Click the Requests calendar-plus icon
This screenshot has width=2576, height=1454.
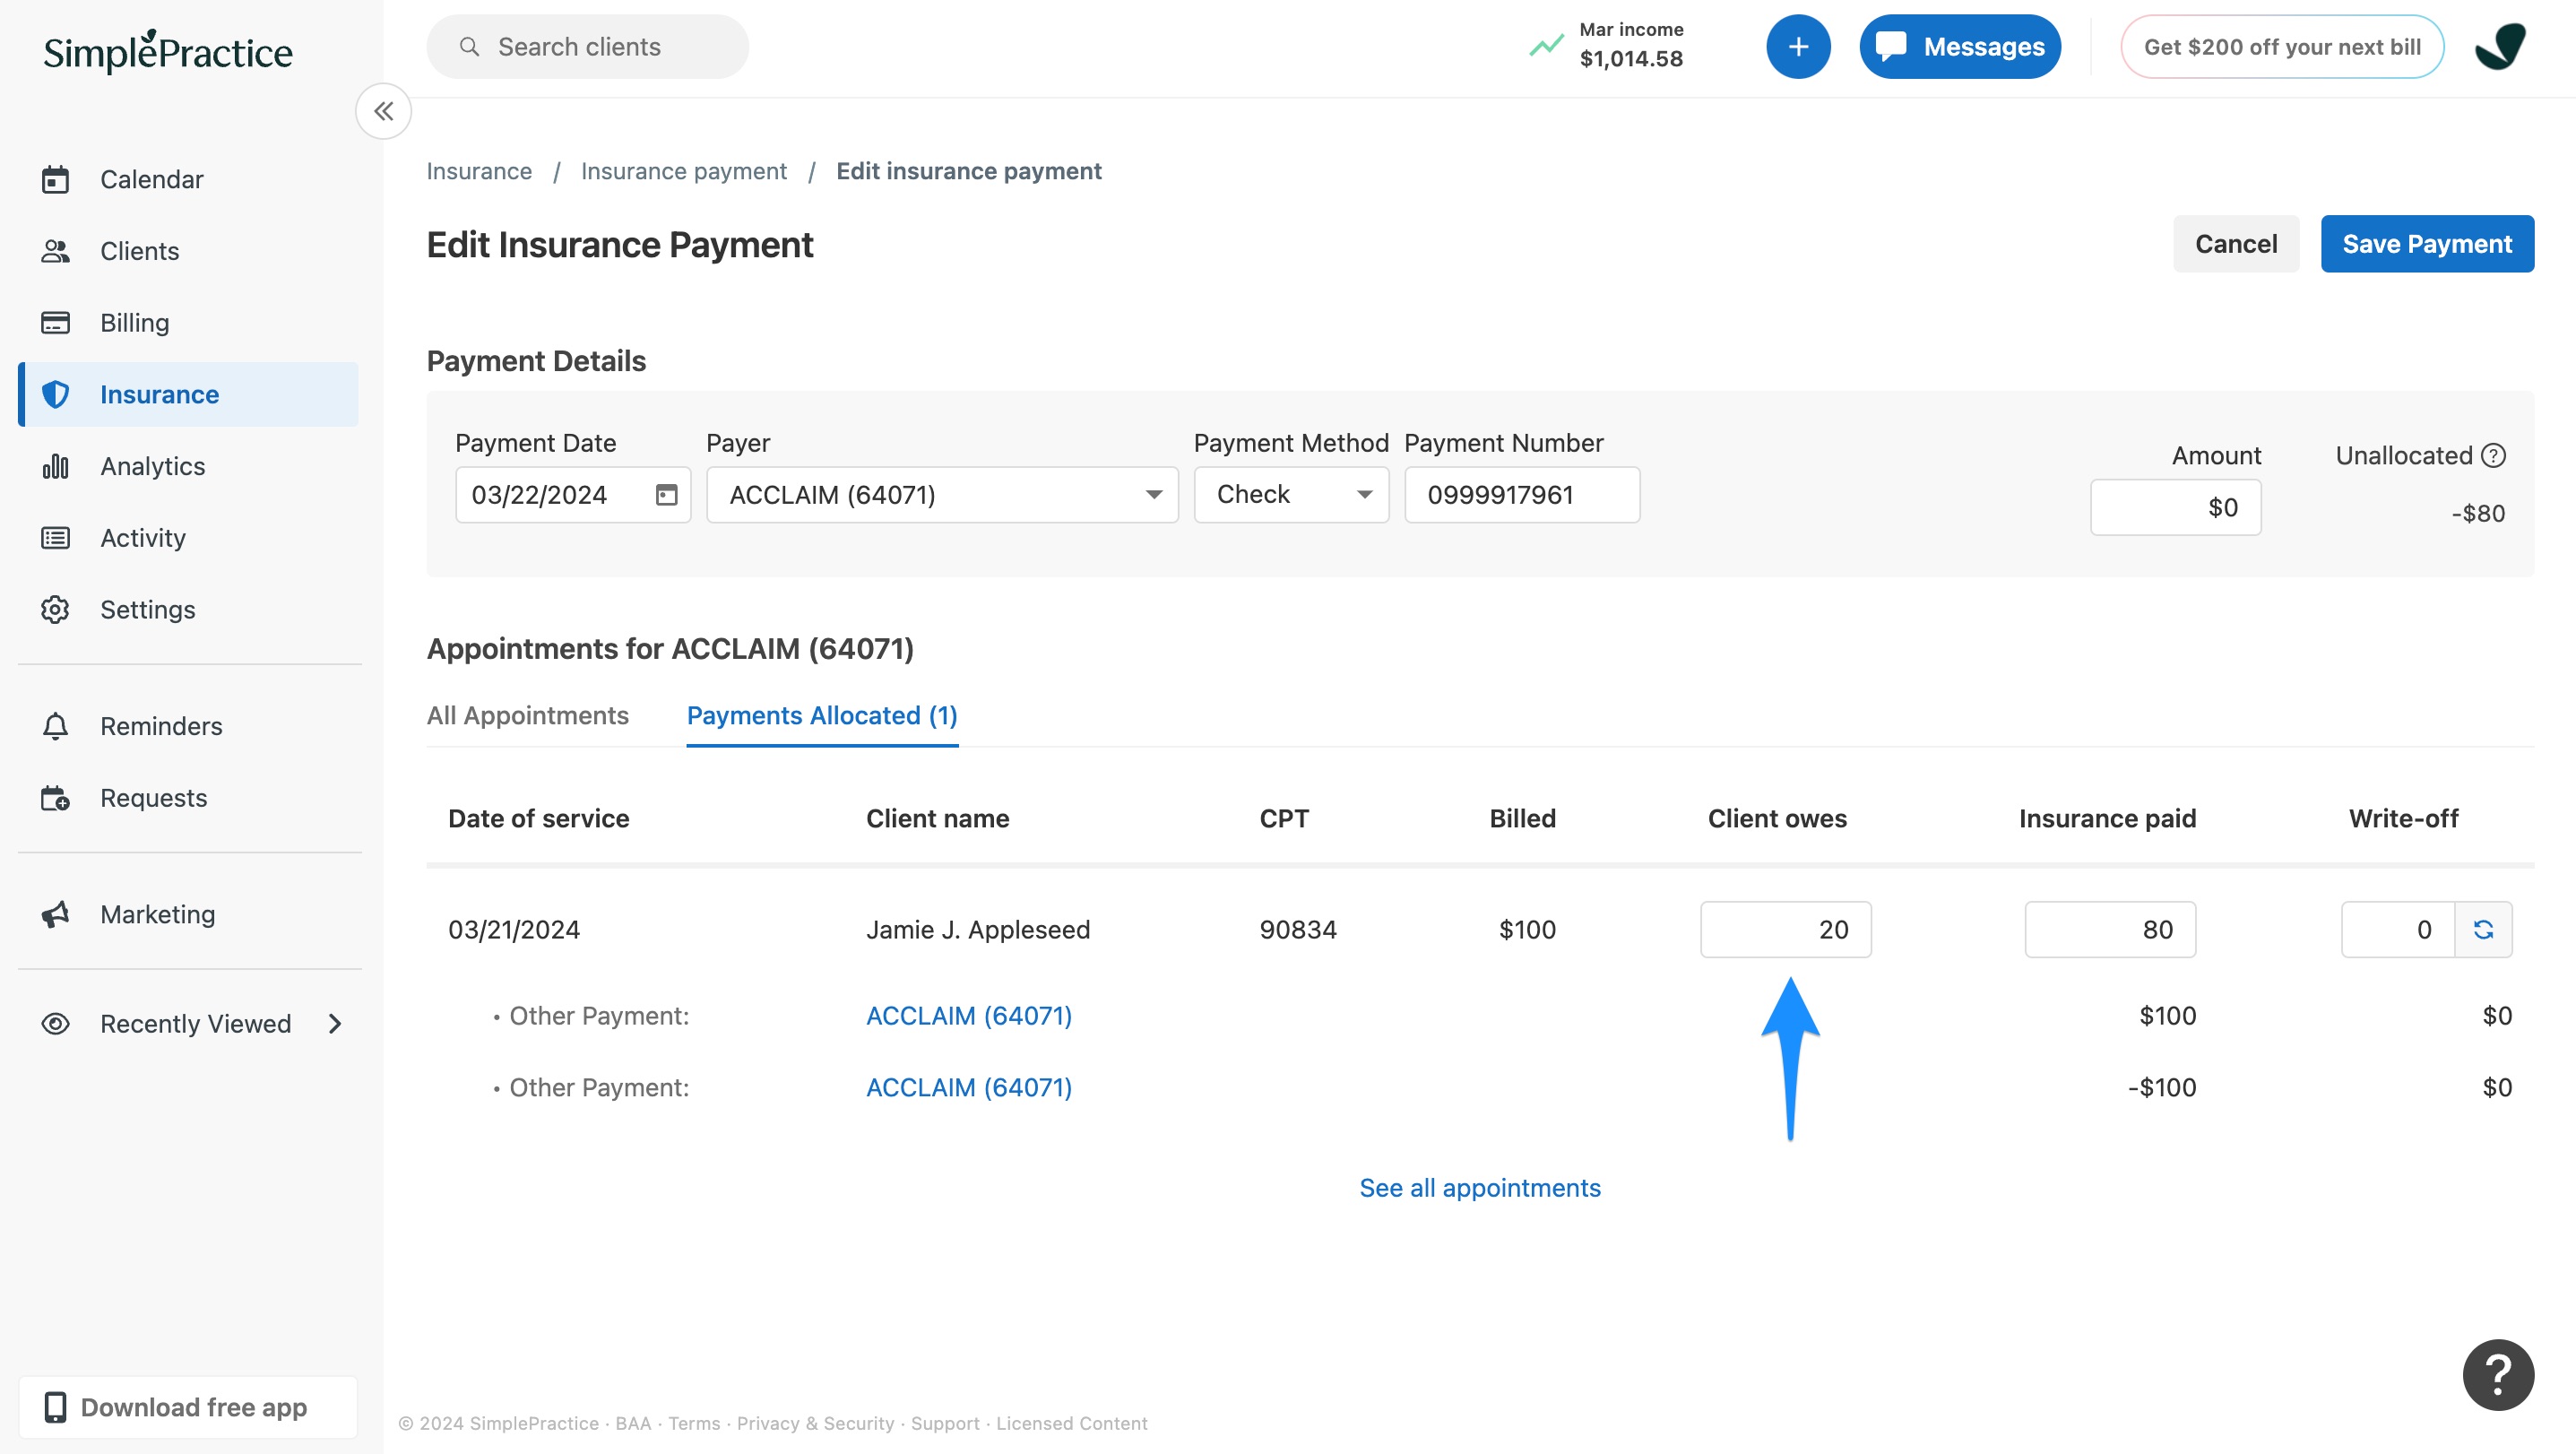(55, 798)
